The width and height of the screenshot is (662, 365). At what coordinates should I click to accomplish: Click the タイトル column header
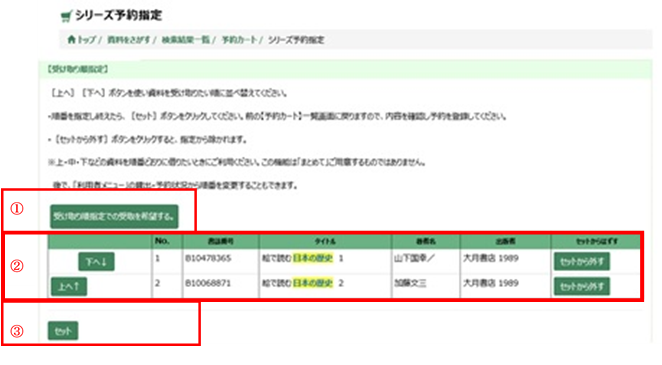(x=325, y=241)
